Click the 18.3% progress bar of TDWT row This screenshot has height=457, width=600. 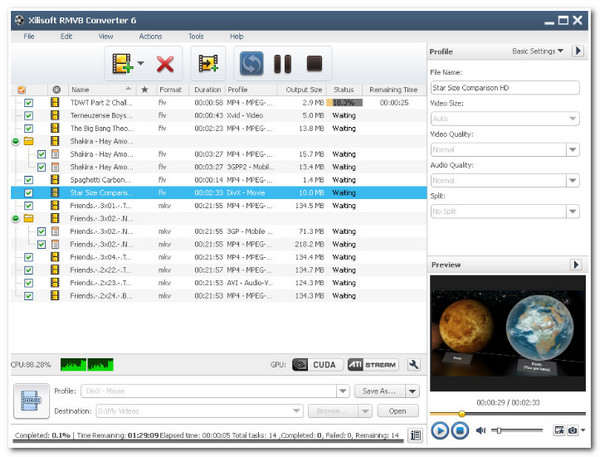click(344, 103)
